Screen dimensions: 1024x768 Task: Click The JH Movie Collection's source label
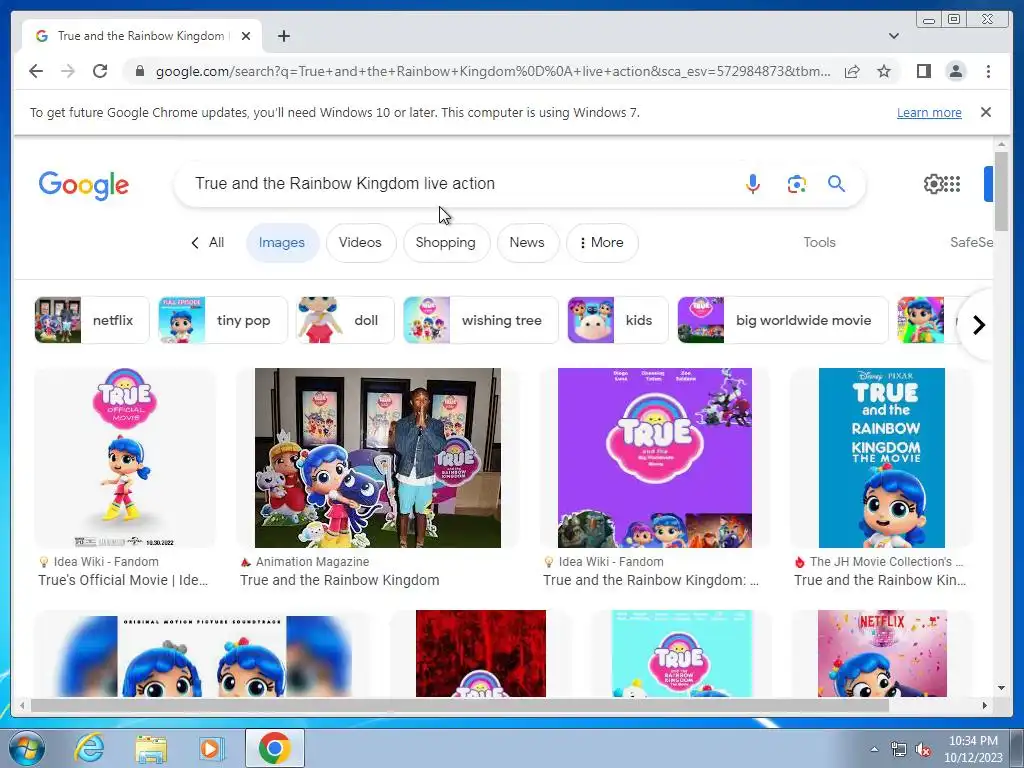click(x=886, y=562)
